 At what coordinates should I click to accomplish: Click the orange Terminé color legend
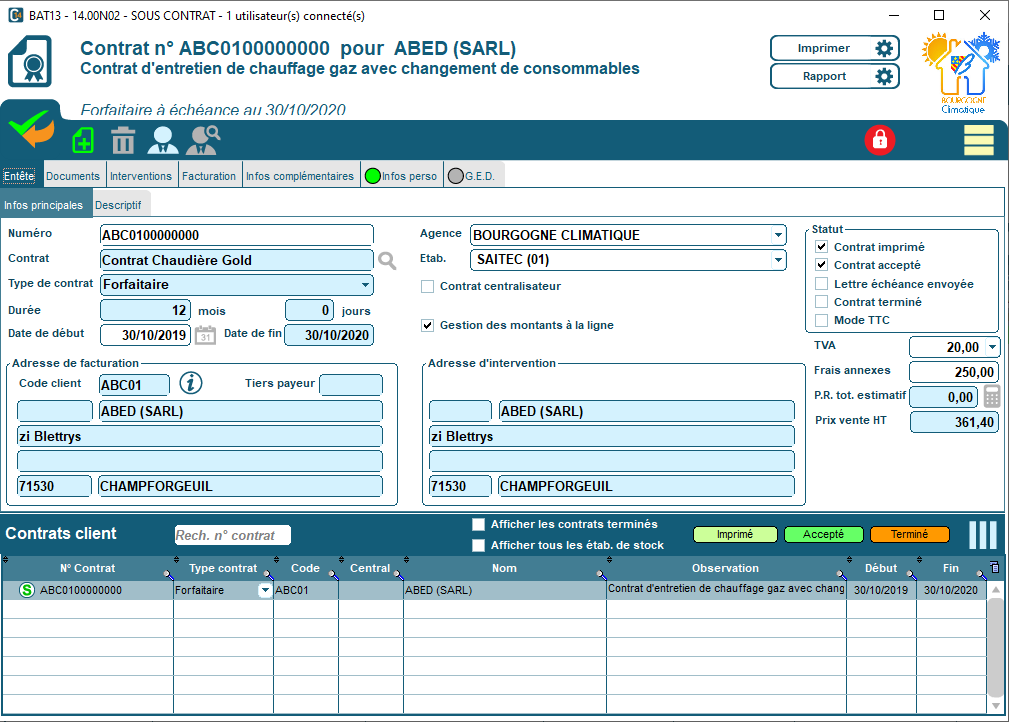909,534
